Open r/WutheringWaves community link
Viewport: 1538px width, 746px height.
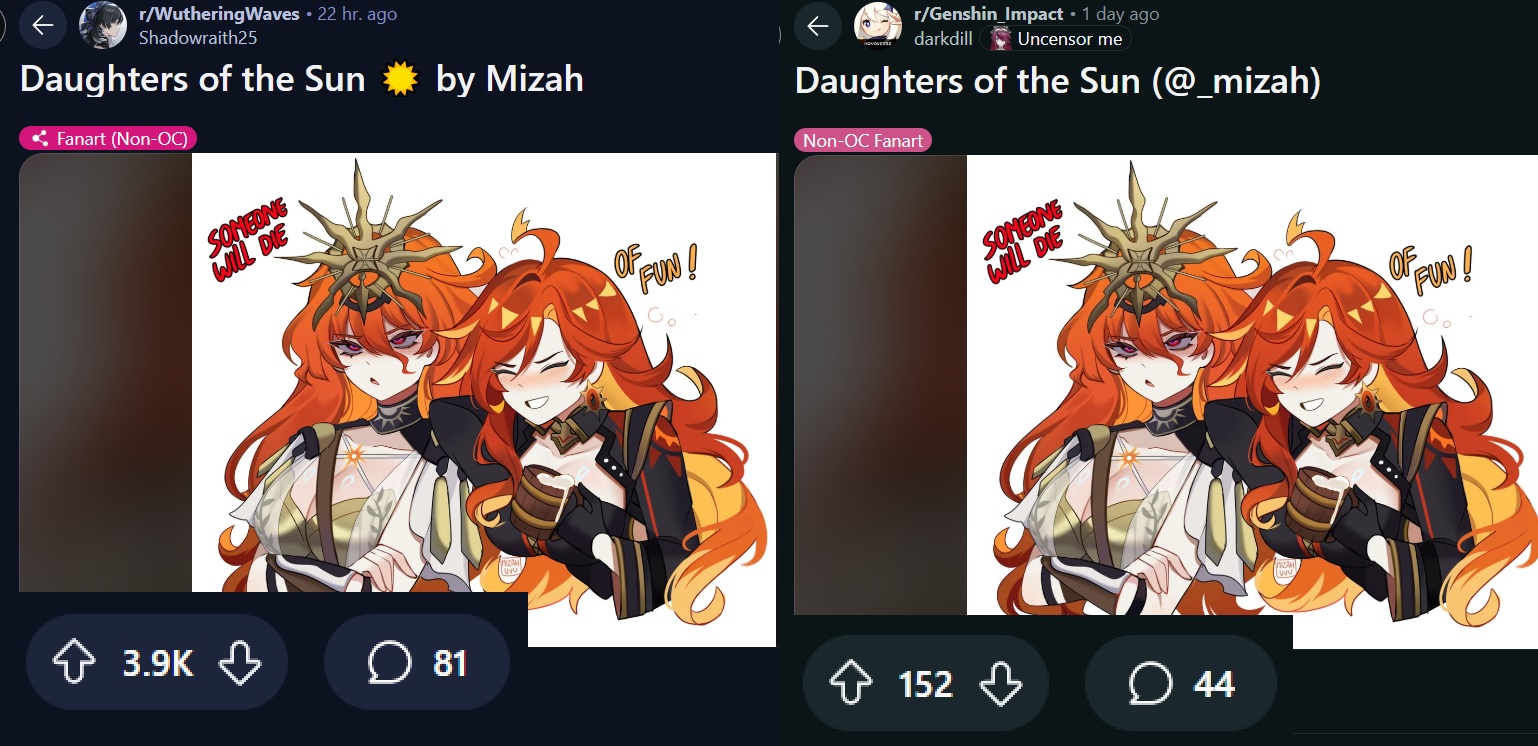(x=219, y=14)
